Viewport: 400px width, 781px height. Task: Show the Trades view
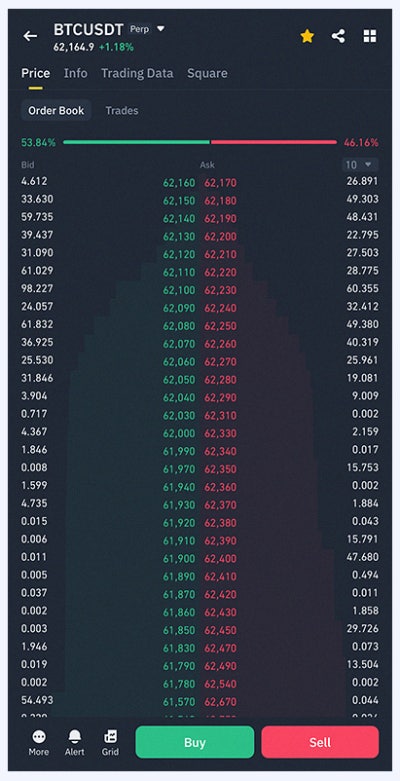pos(122,111)
